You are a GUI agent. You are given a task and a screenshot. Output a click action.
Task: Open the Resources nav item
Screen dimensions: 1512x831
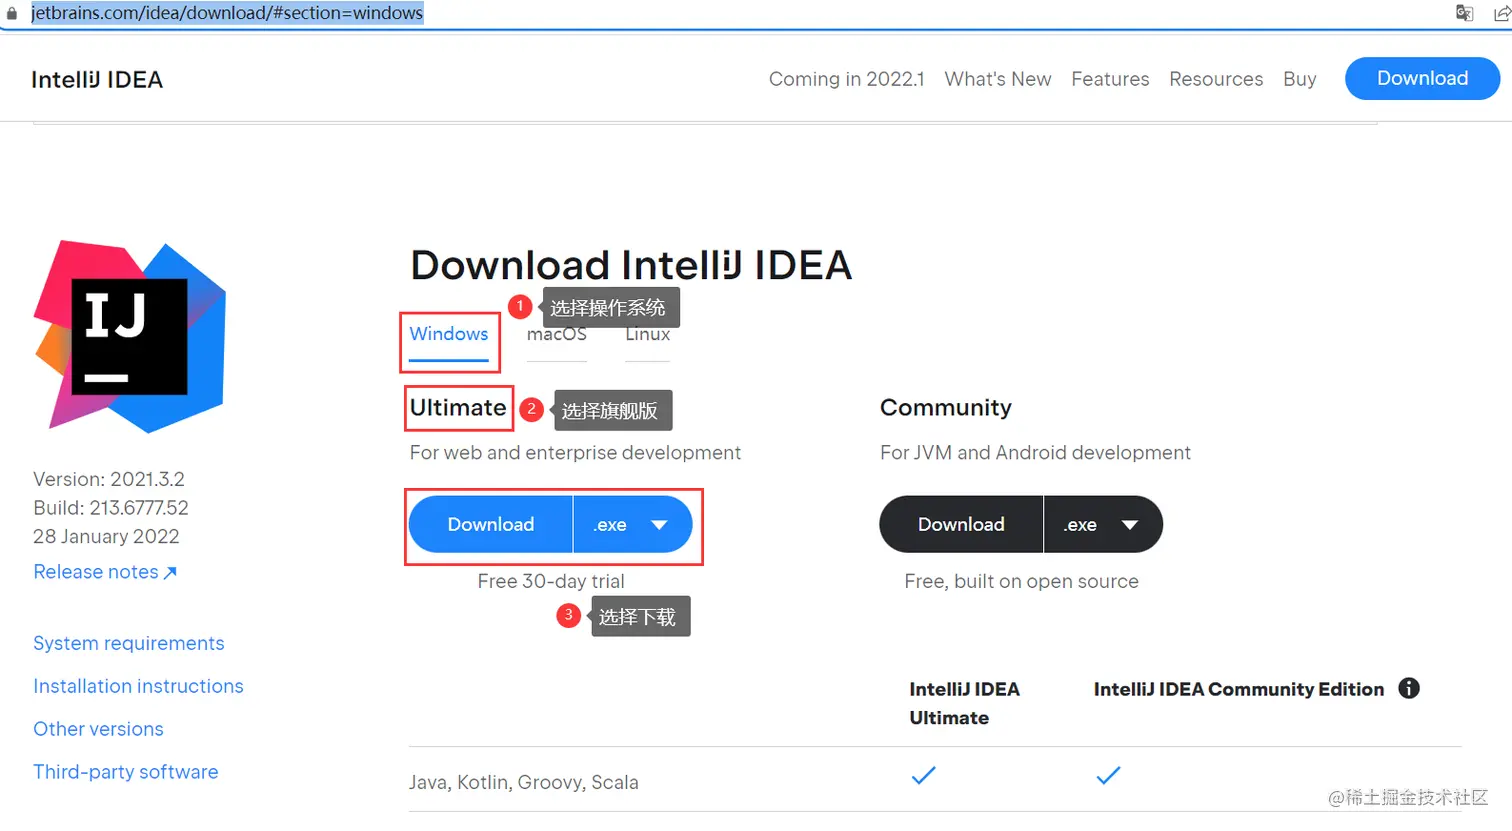1216,79
